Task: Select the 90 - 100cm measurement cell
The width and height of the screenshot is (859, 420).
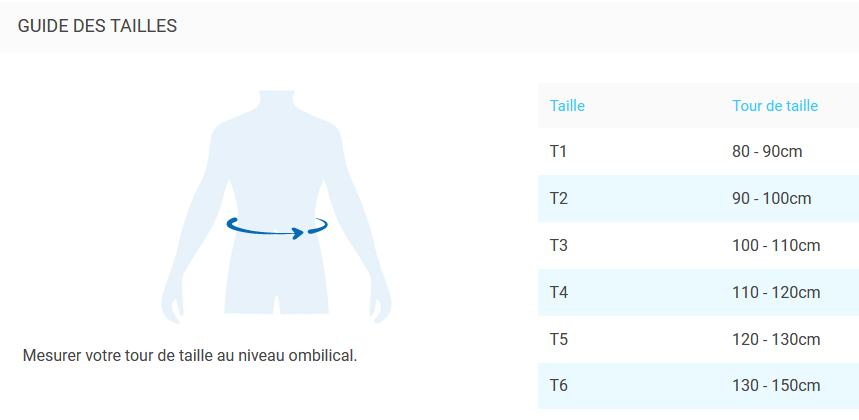Action: (771, 198)
